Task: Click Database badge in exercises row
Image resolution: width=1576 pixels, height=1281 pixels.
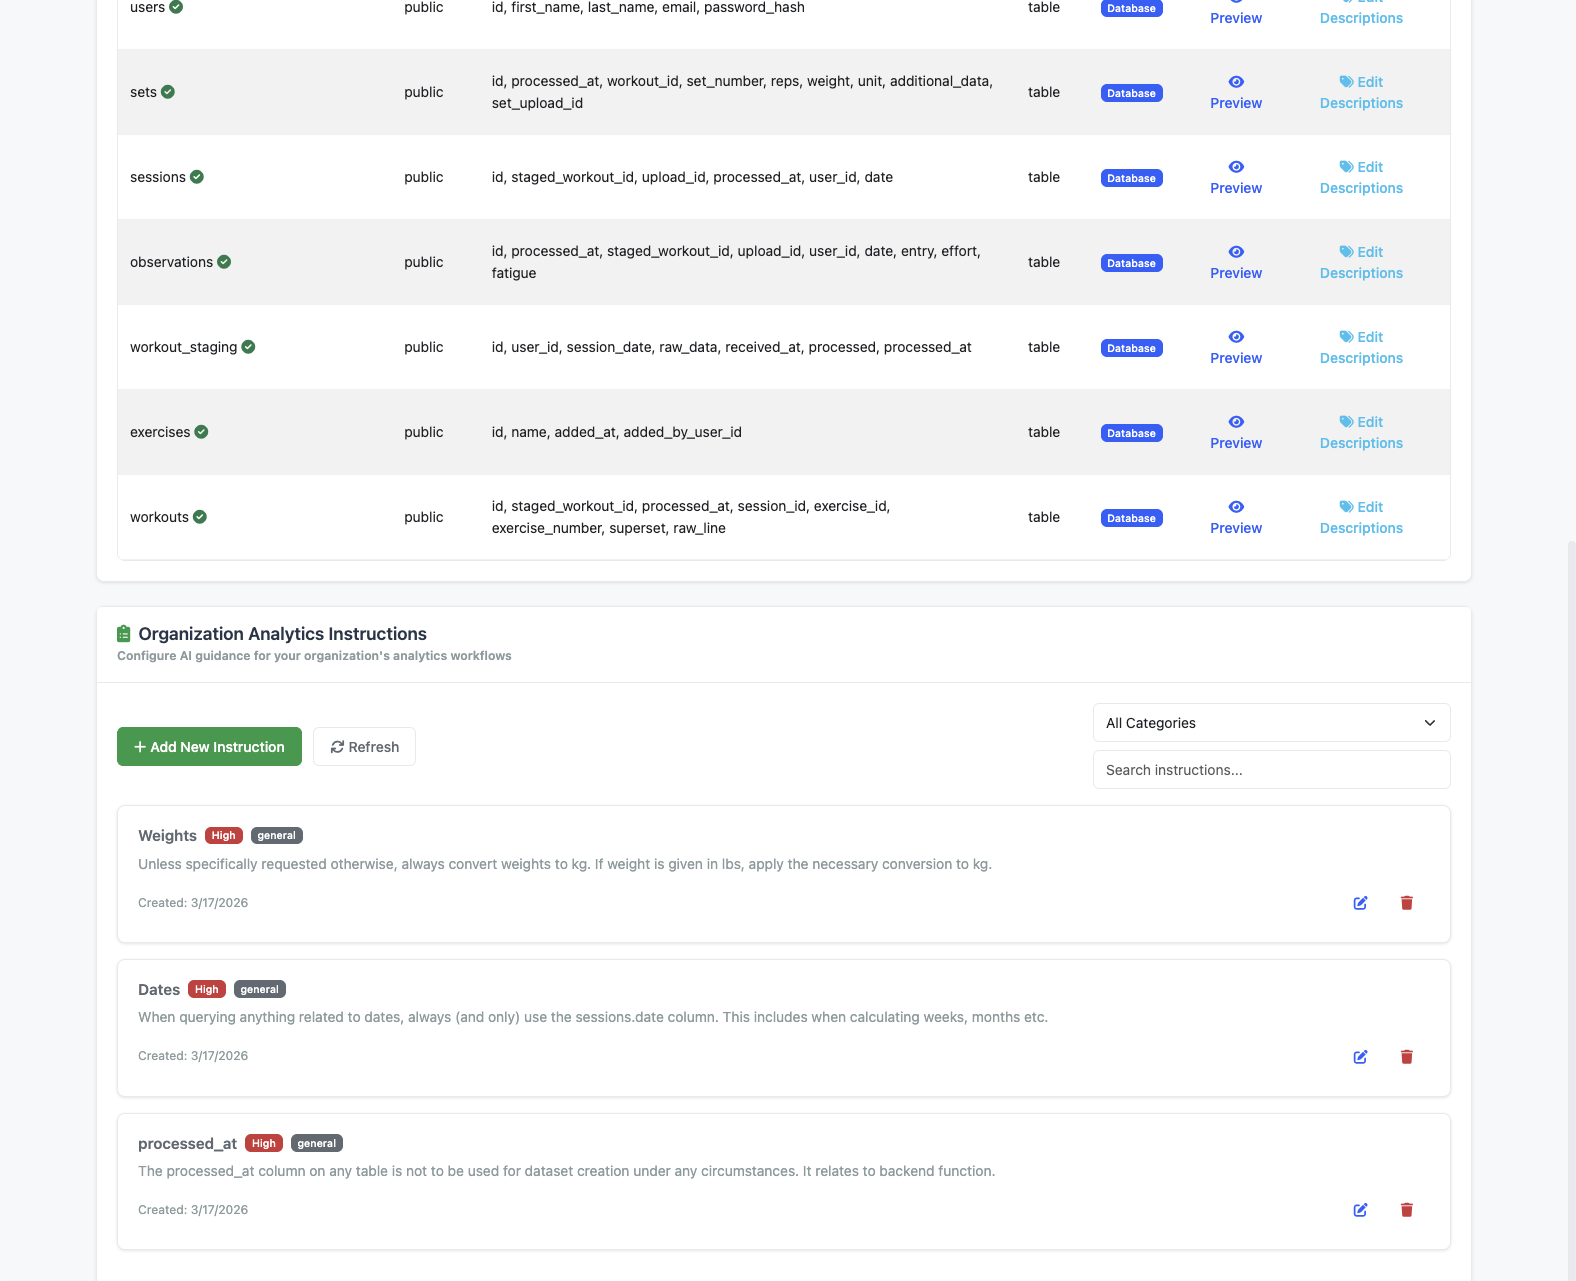Action: point(1131,433)
